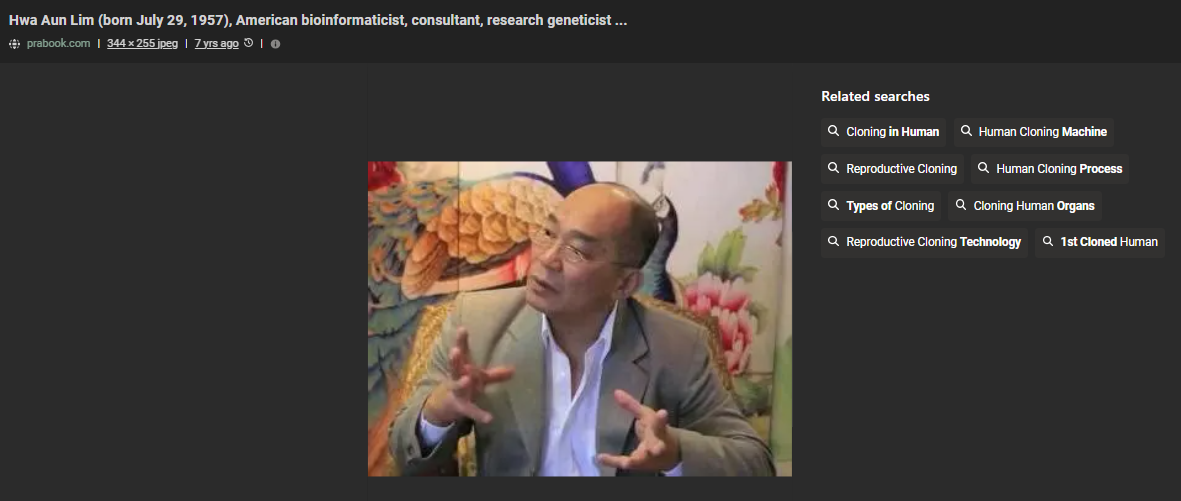
Task: Click the globe icon beside prabook.com
Action: 14,44
